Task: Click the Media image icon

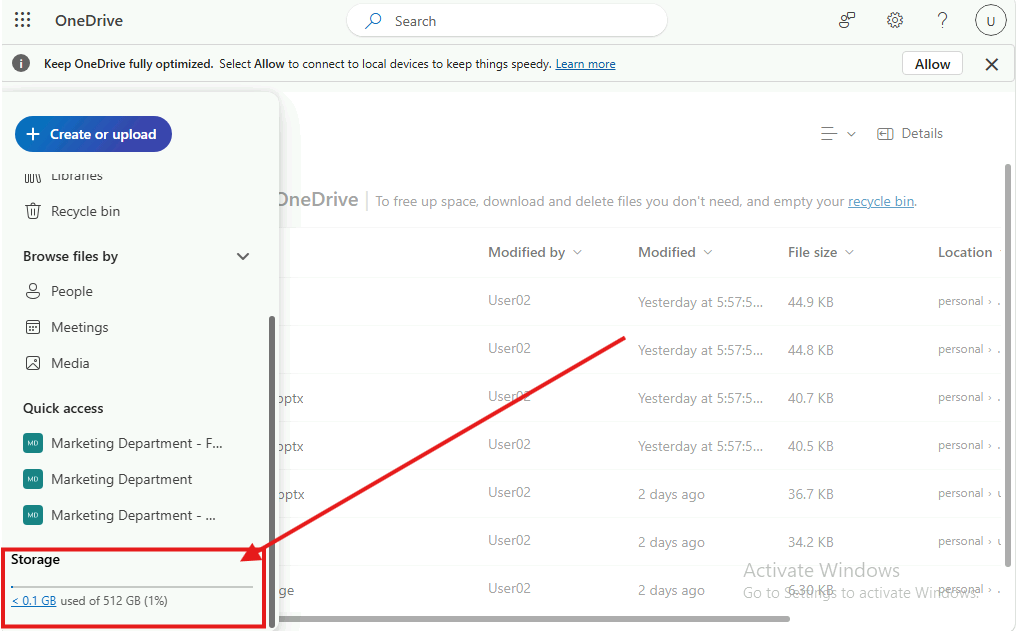Action: click(33, 363)
